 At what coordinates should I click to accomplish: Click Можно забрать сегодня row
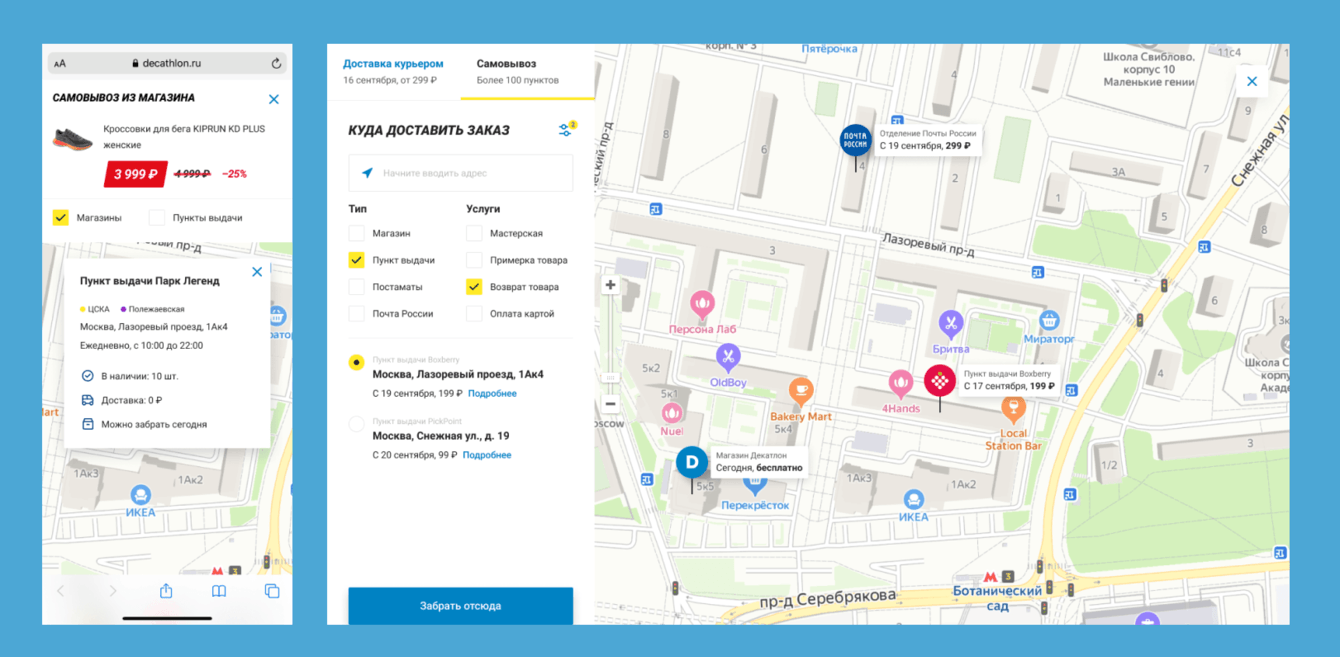point(144,424)
